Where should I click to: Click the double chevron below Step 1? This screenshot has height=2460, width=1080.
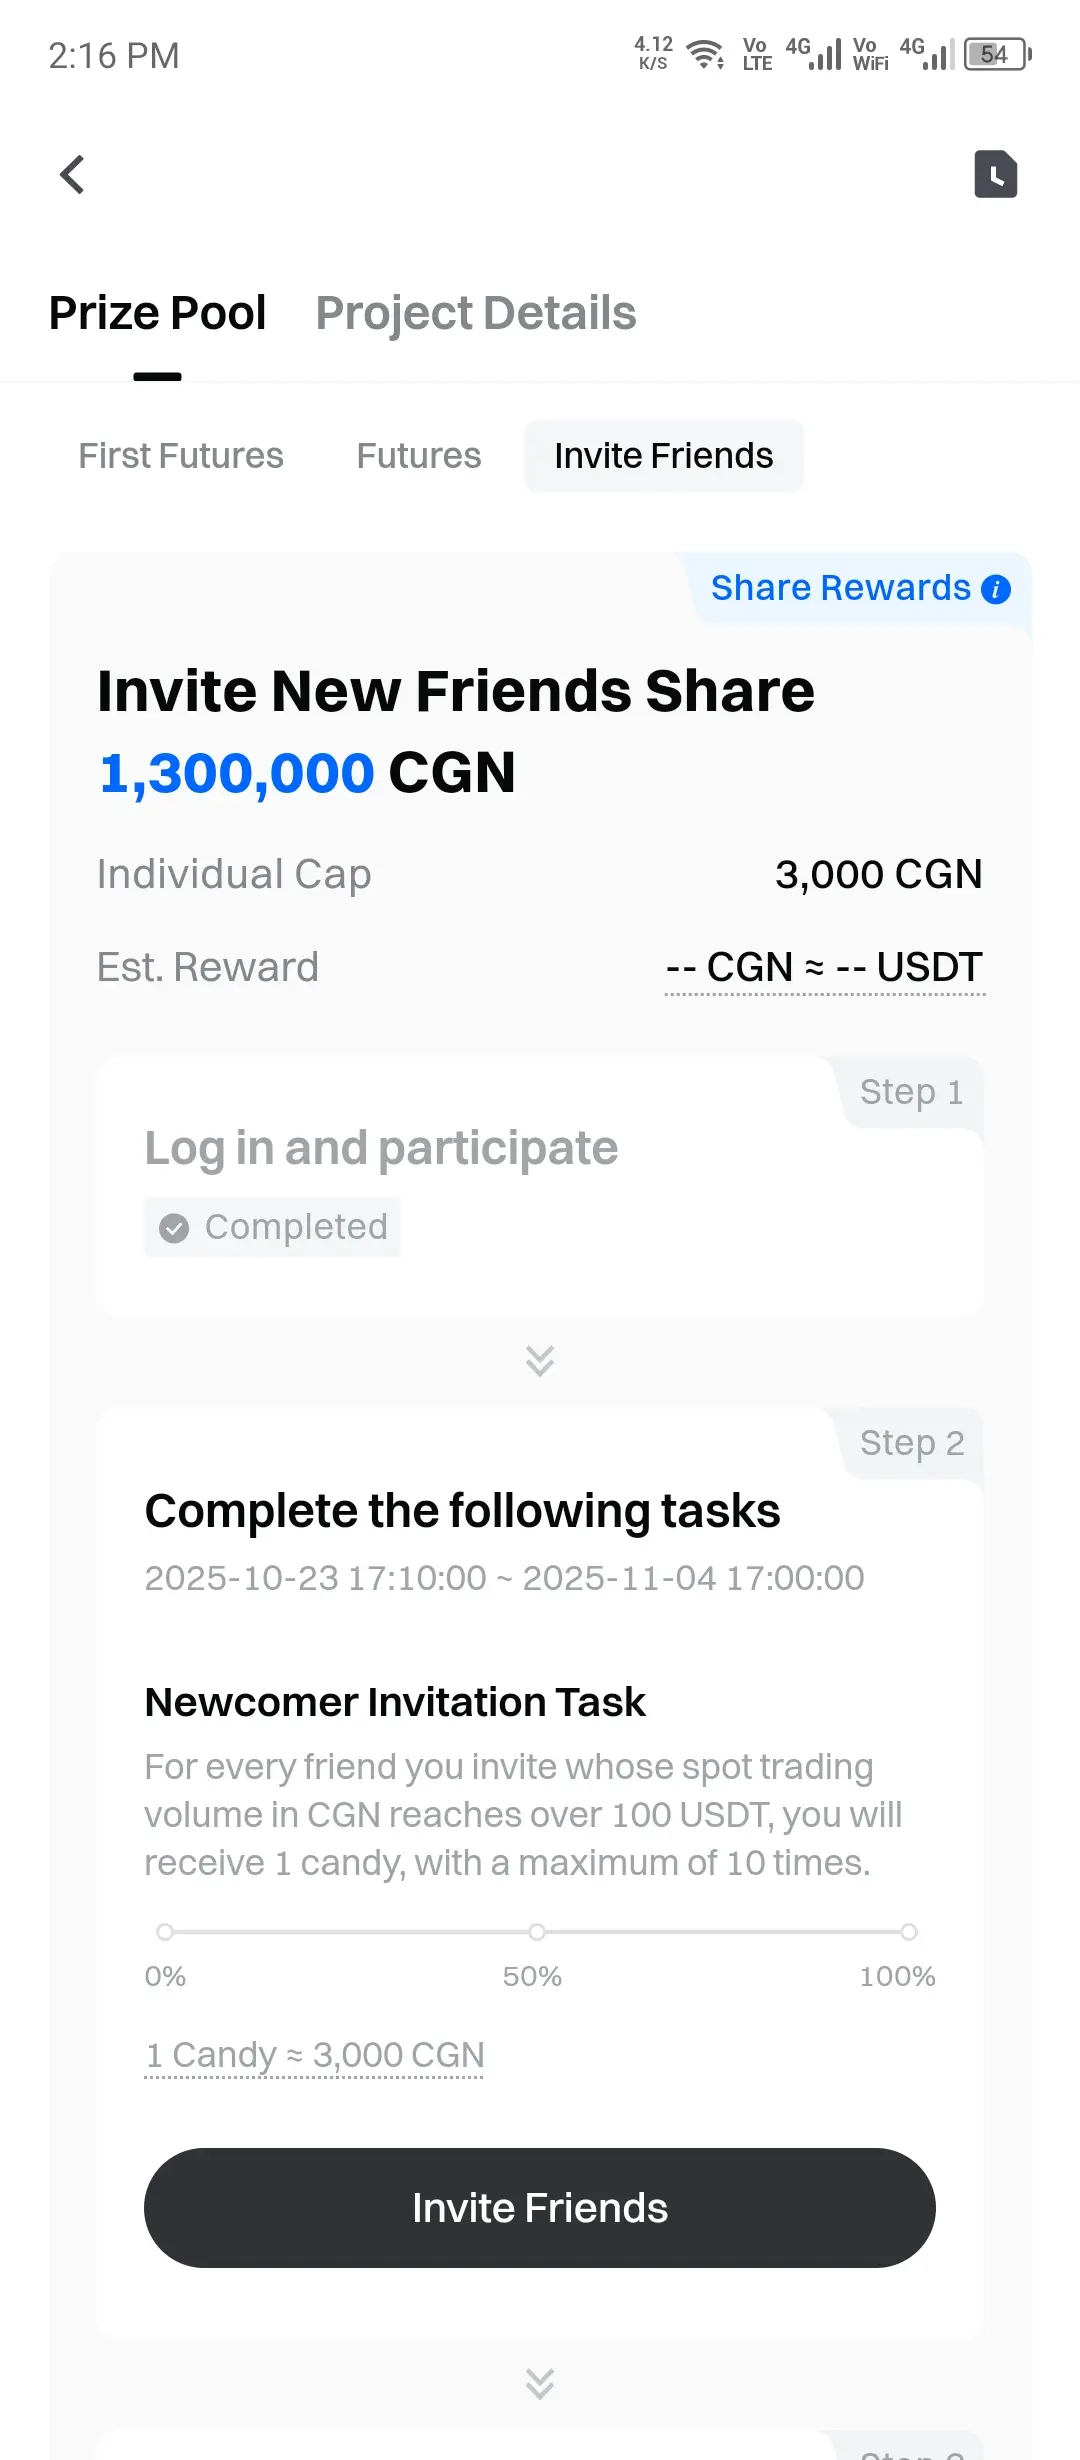[x=540, y=1360]
